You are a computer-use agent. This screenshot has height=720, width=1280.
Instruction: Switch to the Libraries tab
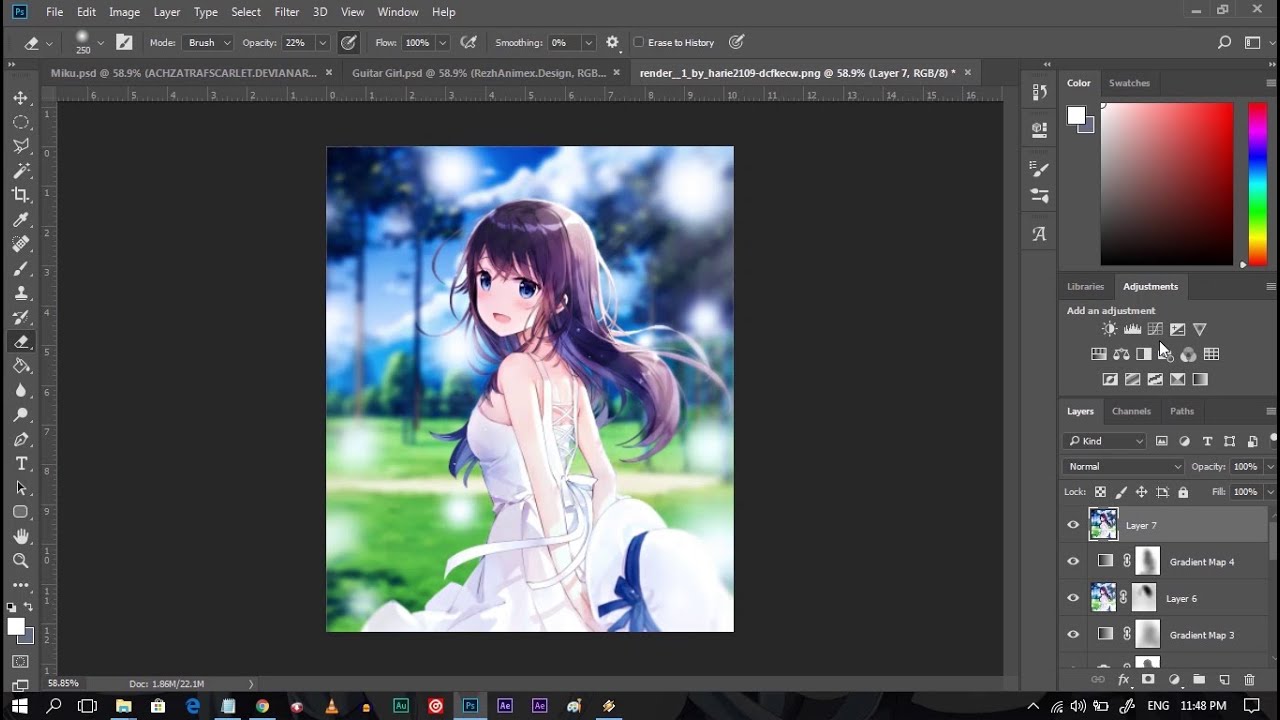(x=1085, y=286)
